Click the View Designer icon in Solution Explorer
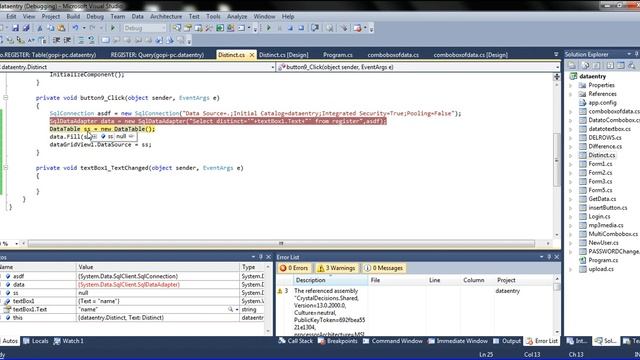Image resolution: width=640 pixels, height=360 pixels. [620, 65]
